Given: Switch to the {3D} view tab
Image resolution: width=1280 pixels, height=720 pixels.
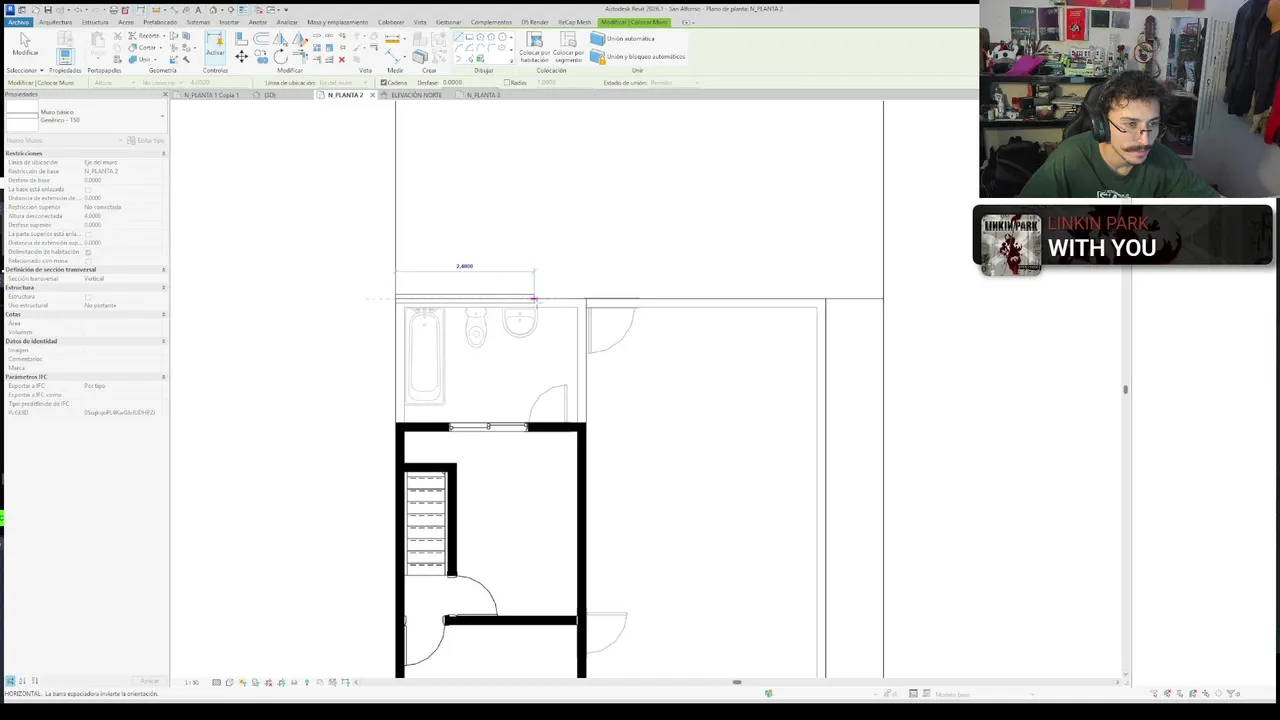Looking at the screenshot, I should (x=268, y=95).
